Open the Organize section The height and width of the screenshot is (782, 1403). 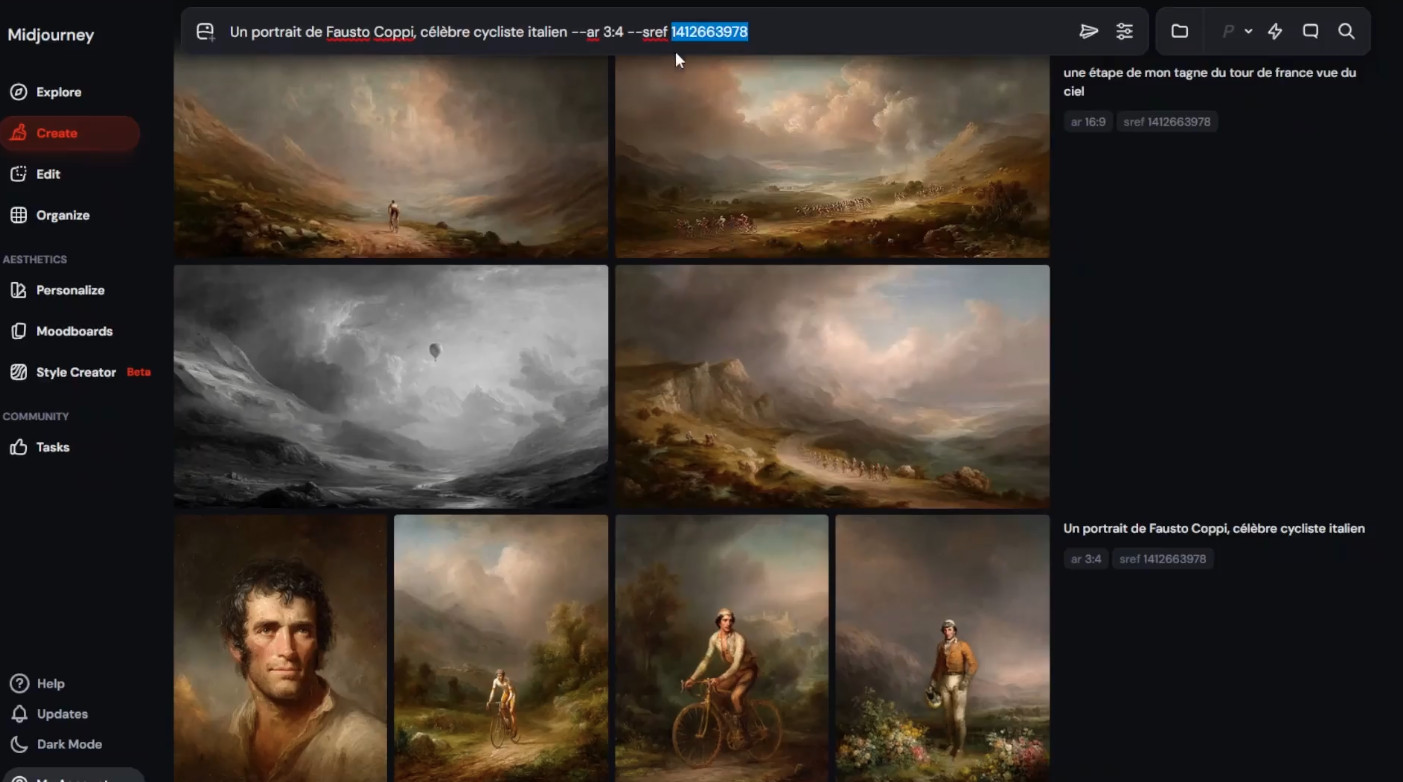[x=62, y=215]
